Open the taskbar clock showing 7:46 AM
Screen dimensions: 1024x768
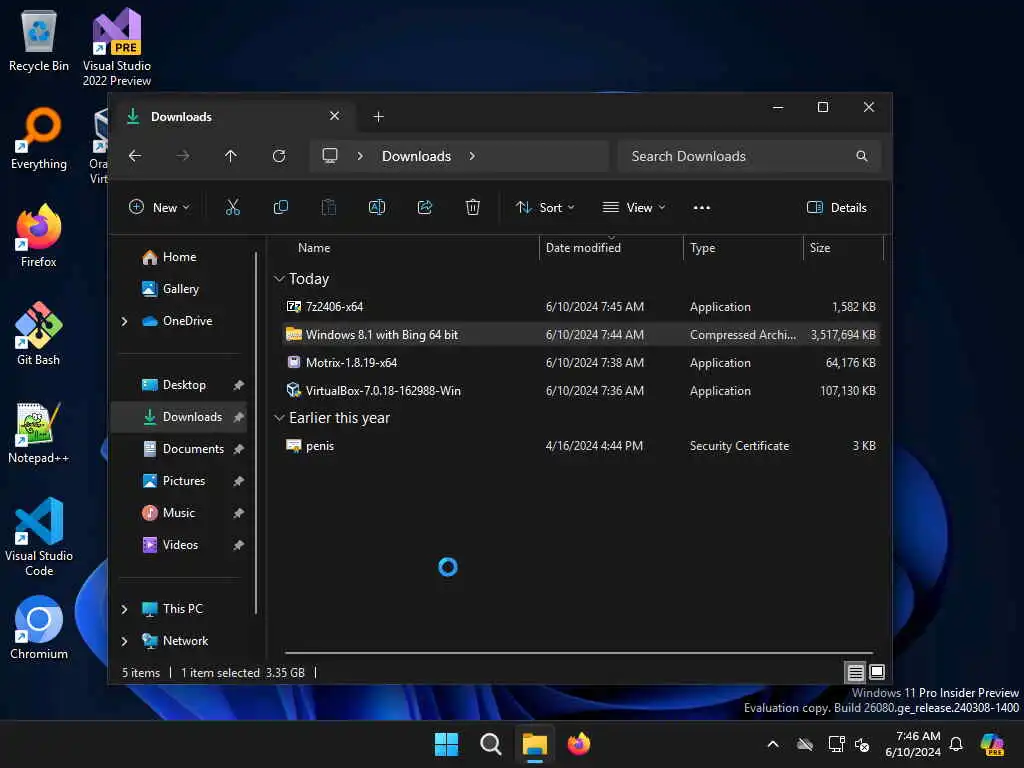pyautogui.click(x=913, y=744)
